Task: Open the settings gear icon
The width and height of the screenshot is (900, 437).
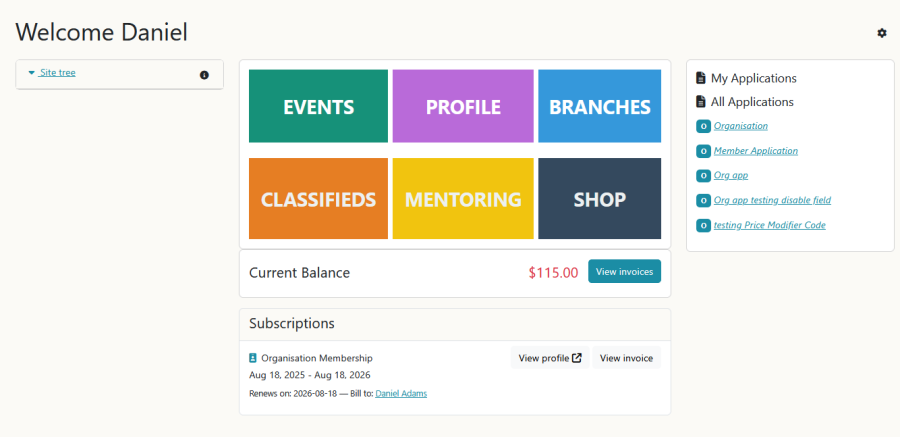Action: coord(882,33)
